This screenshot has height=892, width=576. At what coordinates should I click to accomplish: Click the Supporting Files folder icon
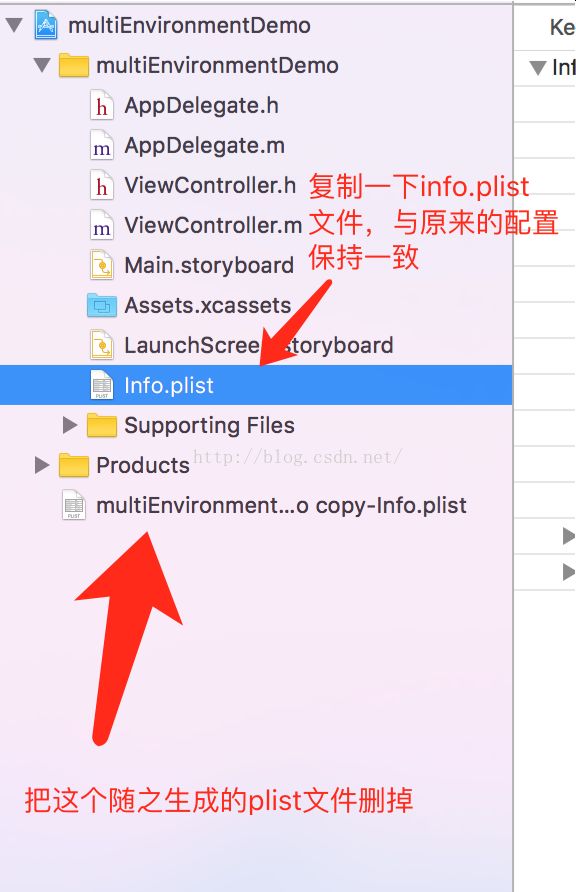coord(102,425)
